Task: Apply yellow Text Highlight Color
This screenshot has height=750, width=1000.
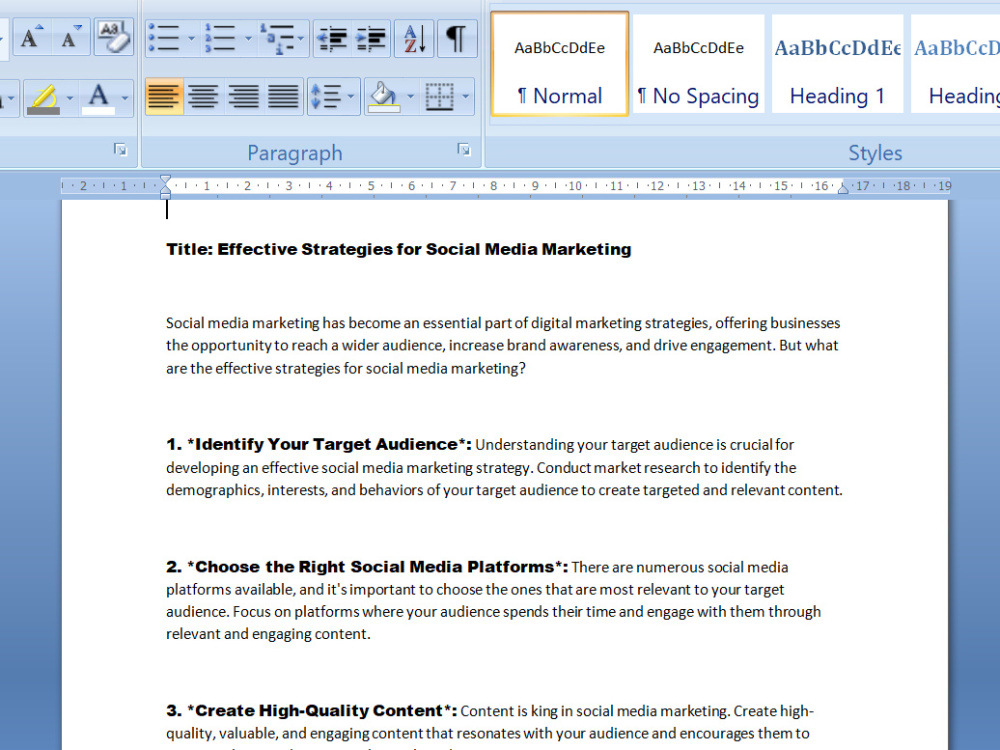Action: click(x=43, y=98)
